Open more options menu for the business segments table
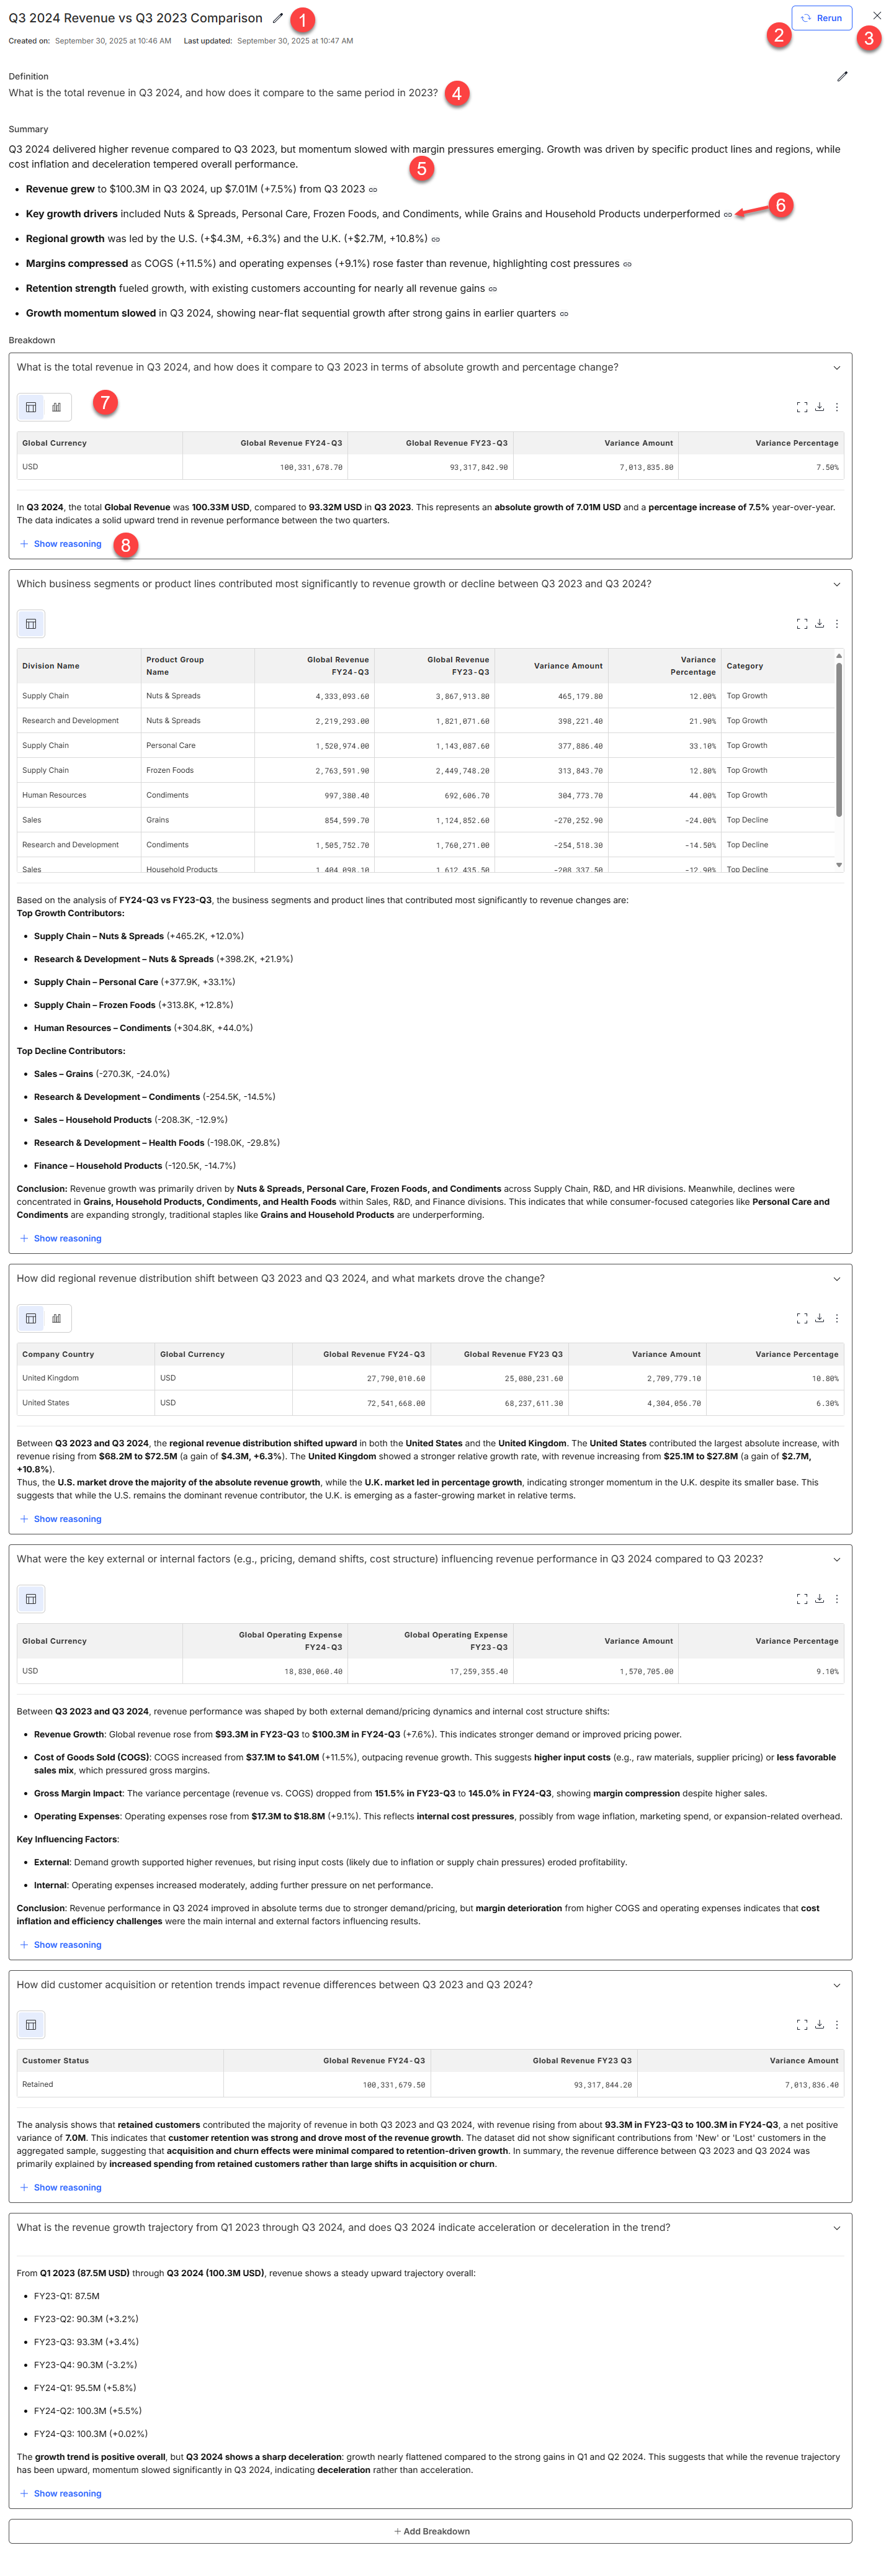The image size is (886, 2576). pos(837,624)
